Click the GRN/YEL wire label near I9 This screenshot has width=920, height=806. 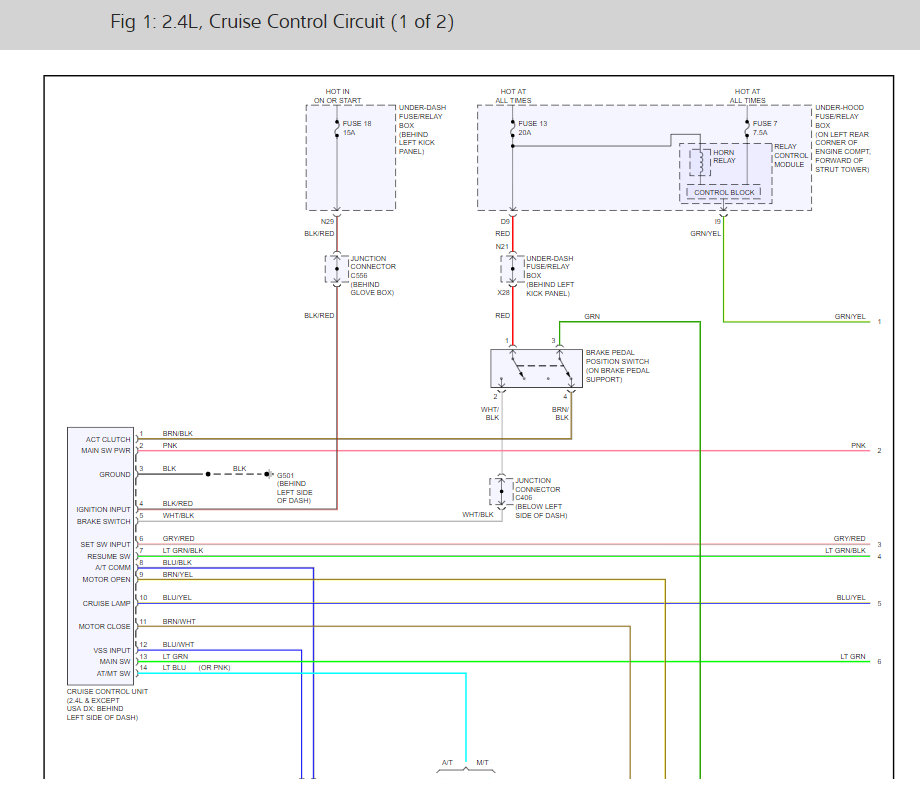point(705,233)
